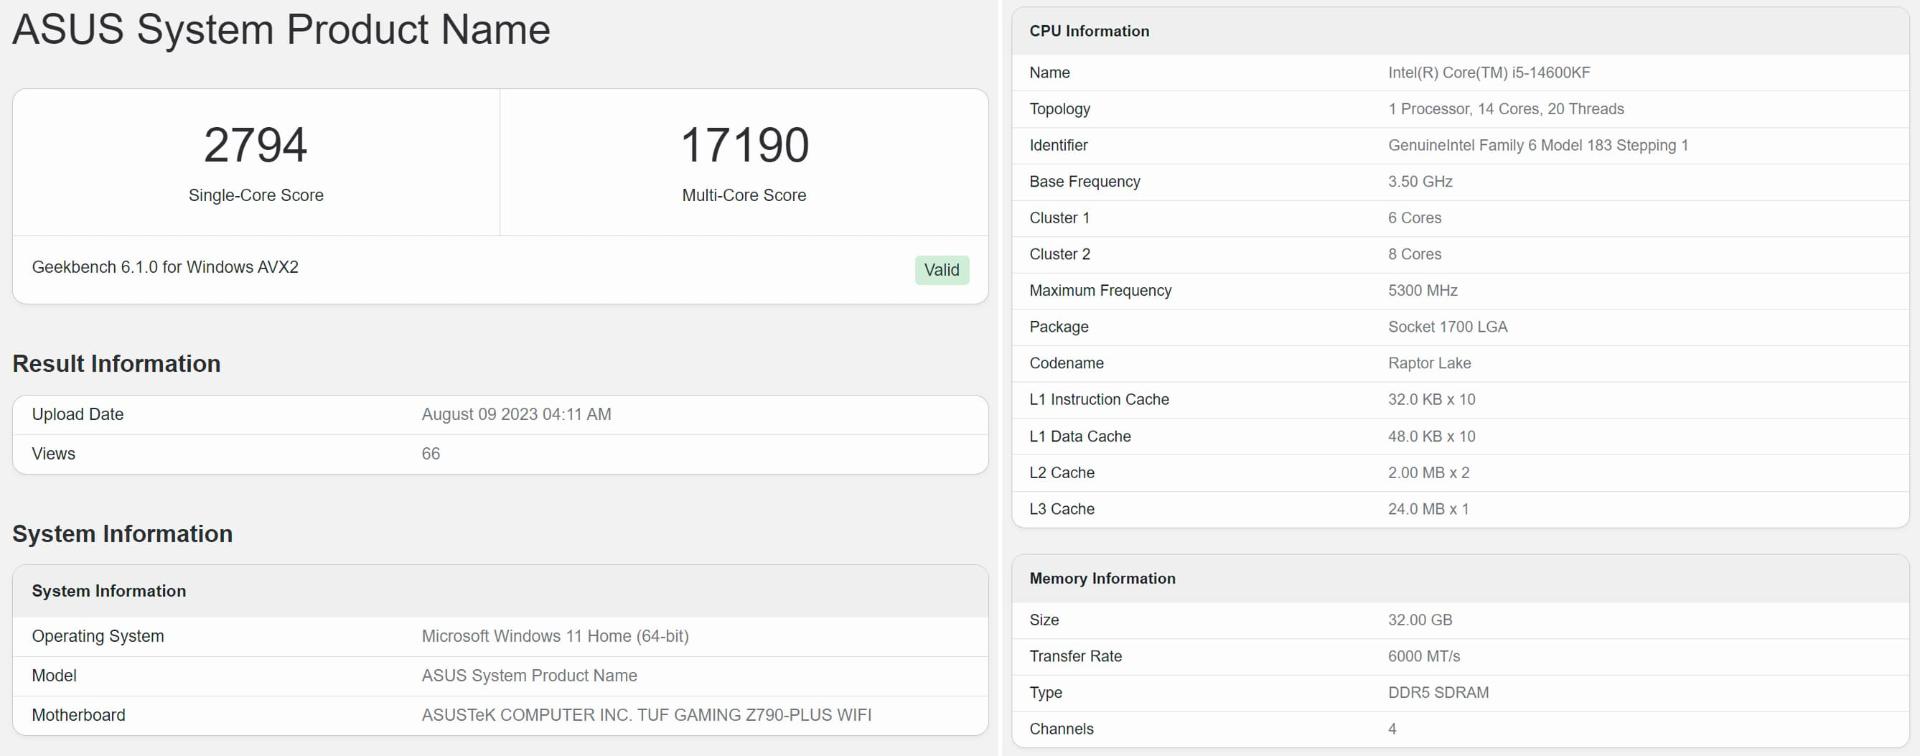
Task: Select 'GenuineIntel Family 6 Model 183 Stepping 1'
Action: click(x=1538, y=145)
